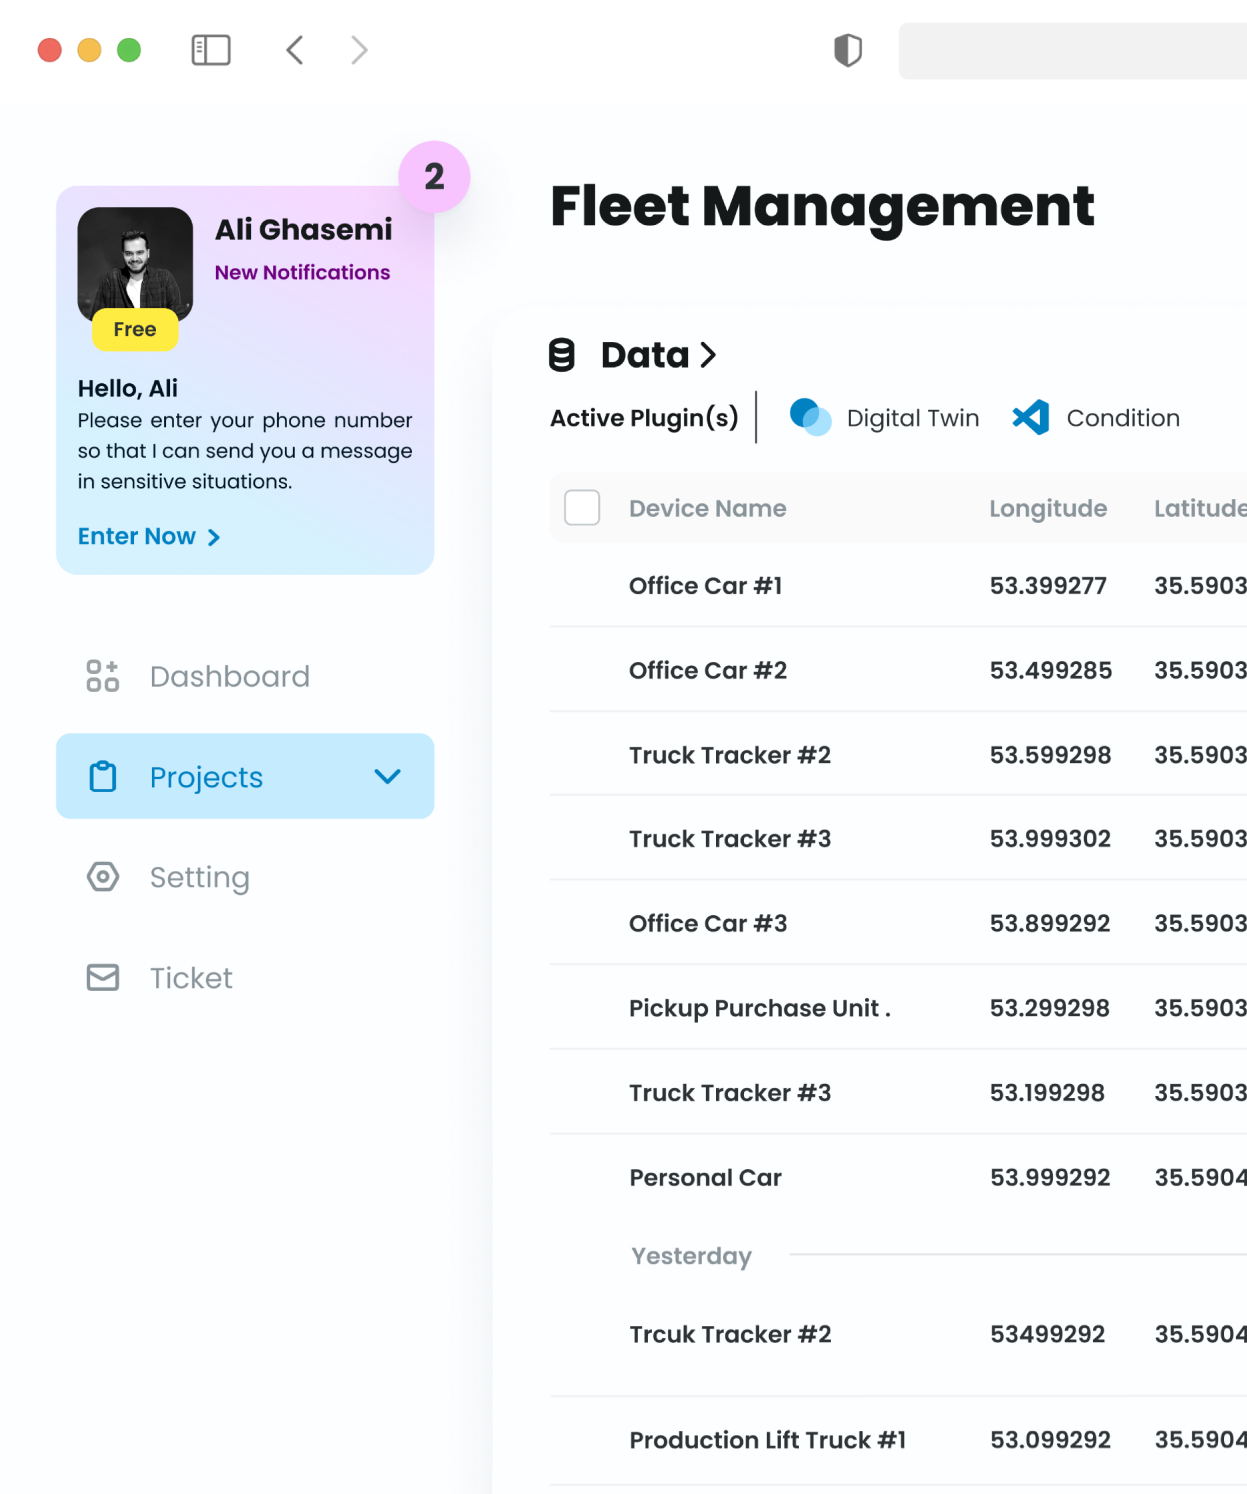
Task: Select Pickup Purchase Unit row
Action: 898,1008
